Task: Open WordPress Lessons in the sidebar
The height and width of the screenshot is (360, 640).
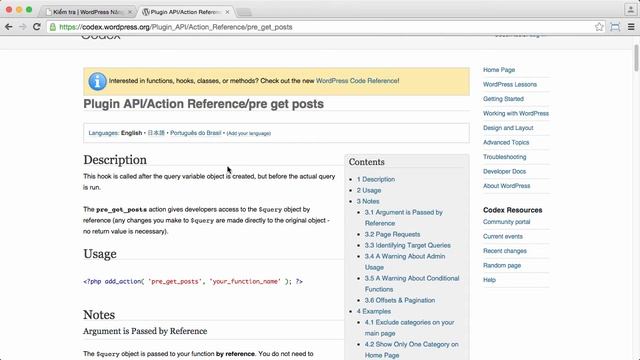Action: click(510, 84)
